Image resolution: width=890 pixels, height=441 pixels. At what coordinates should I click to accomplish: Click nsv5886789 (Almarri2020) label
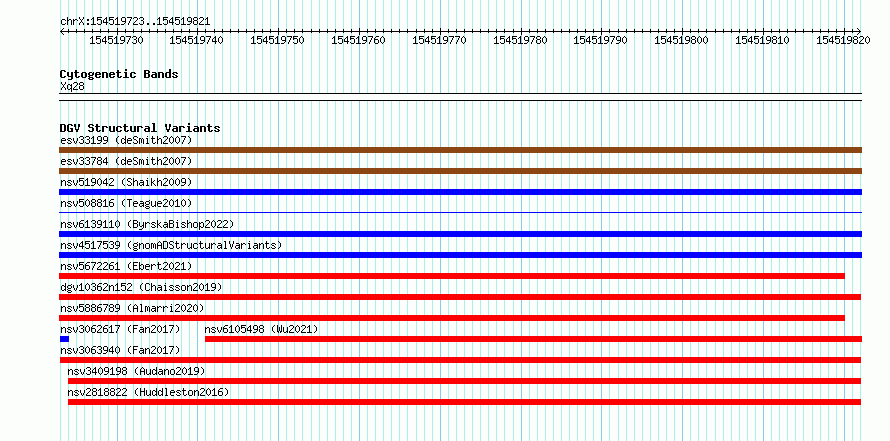point(132,308)
